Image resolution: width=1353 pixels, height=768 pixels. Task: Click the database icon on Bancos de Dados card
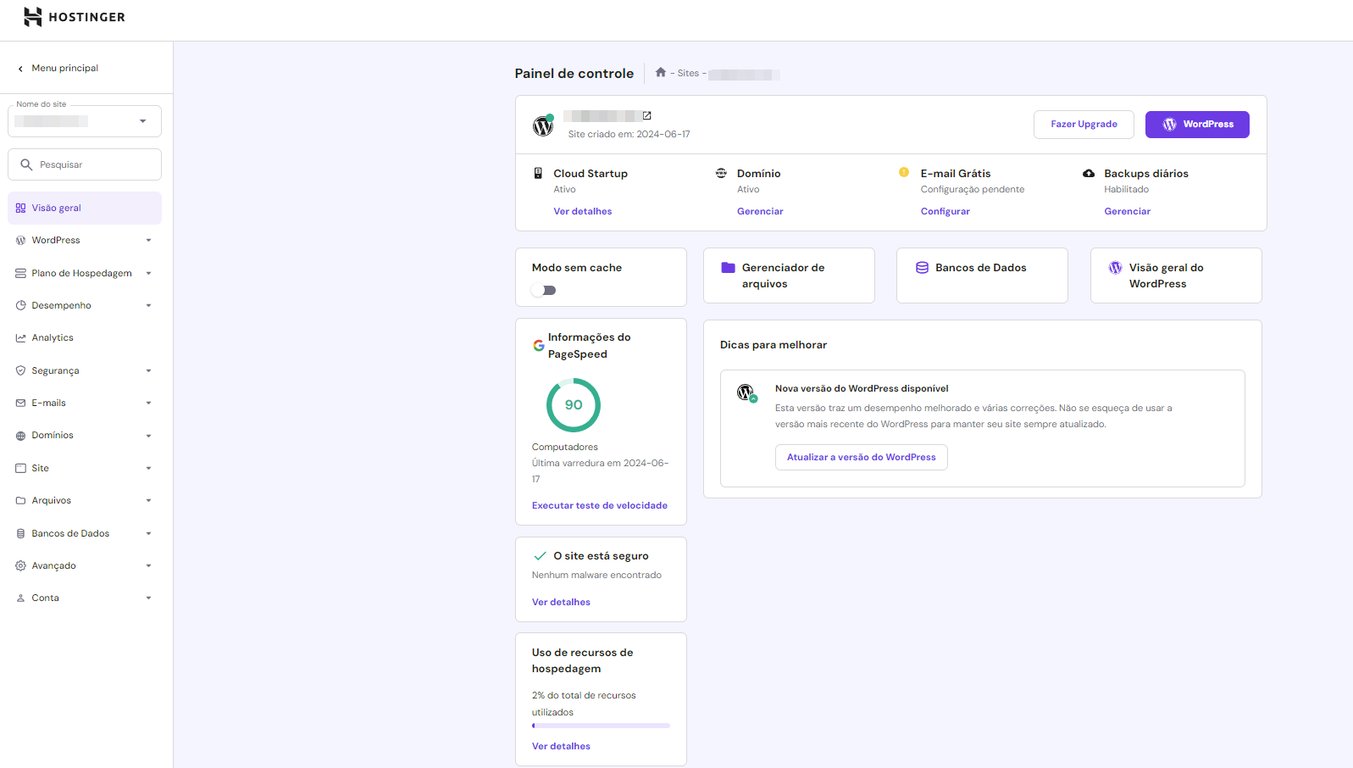click(x=919, y=267)
